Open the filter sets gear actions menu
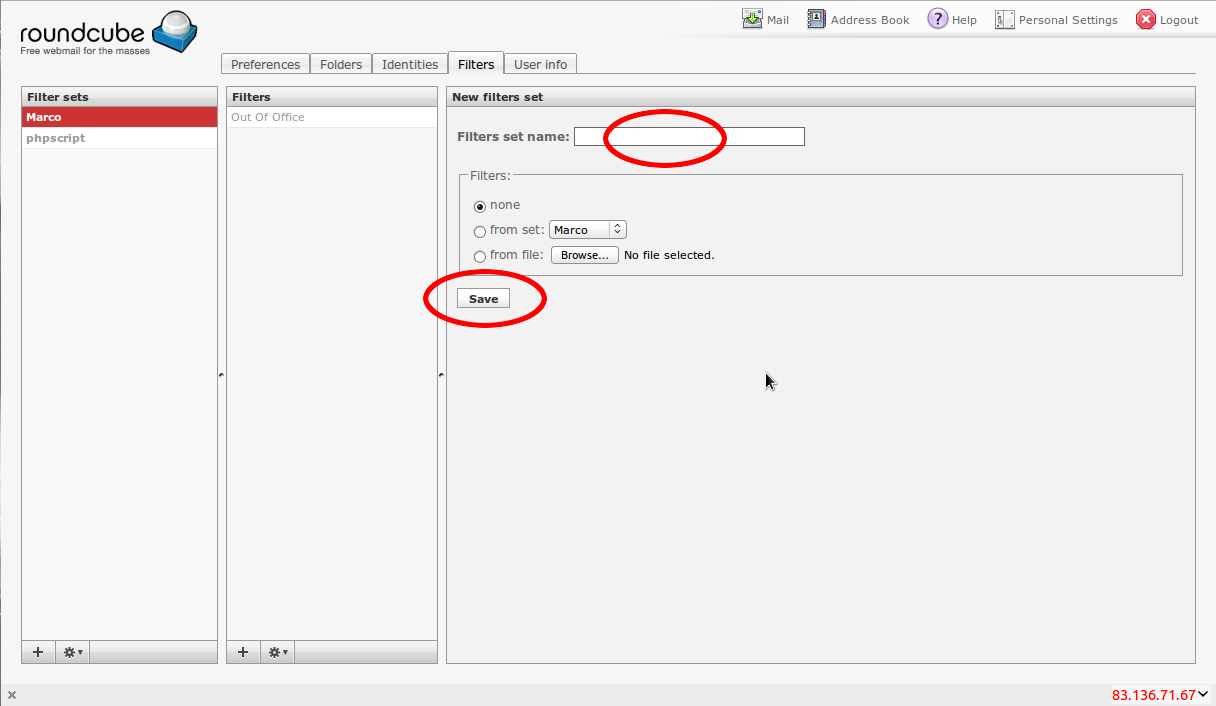 (x=73, y=652)
